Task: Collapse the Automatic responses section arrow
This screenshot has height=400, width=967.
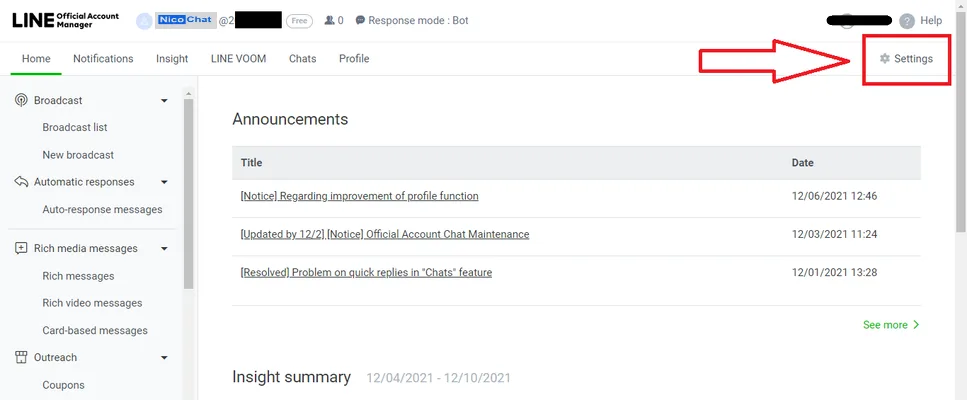Action: point(164,182)
